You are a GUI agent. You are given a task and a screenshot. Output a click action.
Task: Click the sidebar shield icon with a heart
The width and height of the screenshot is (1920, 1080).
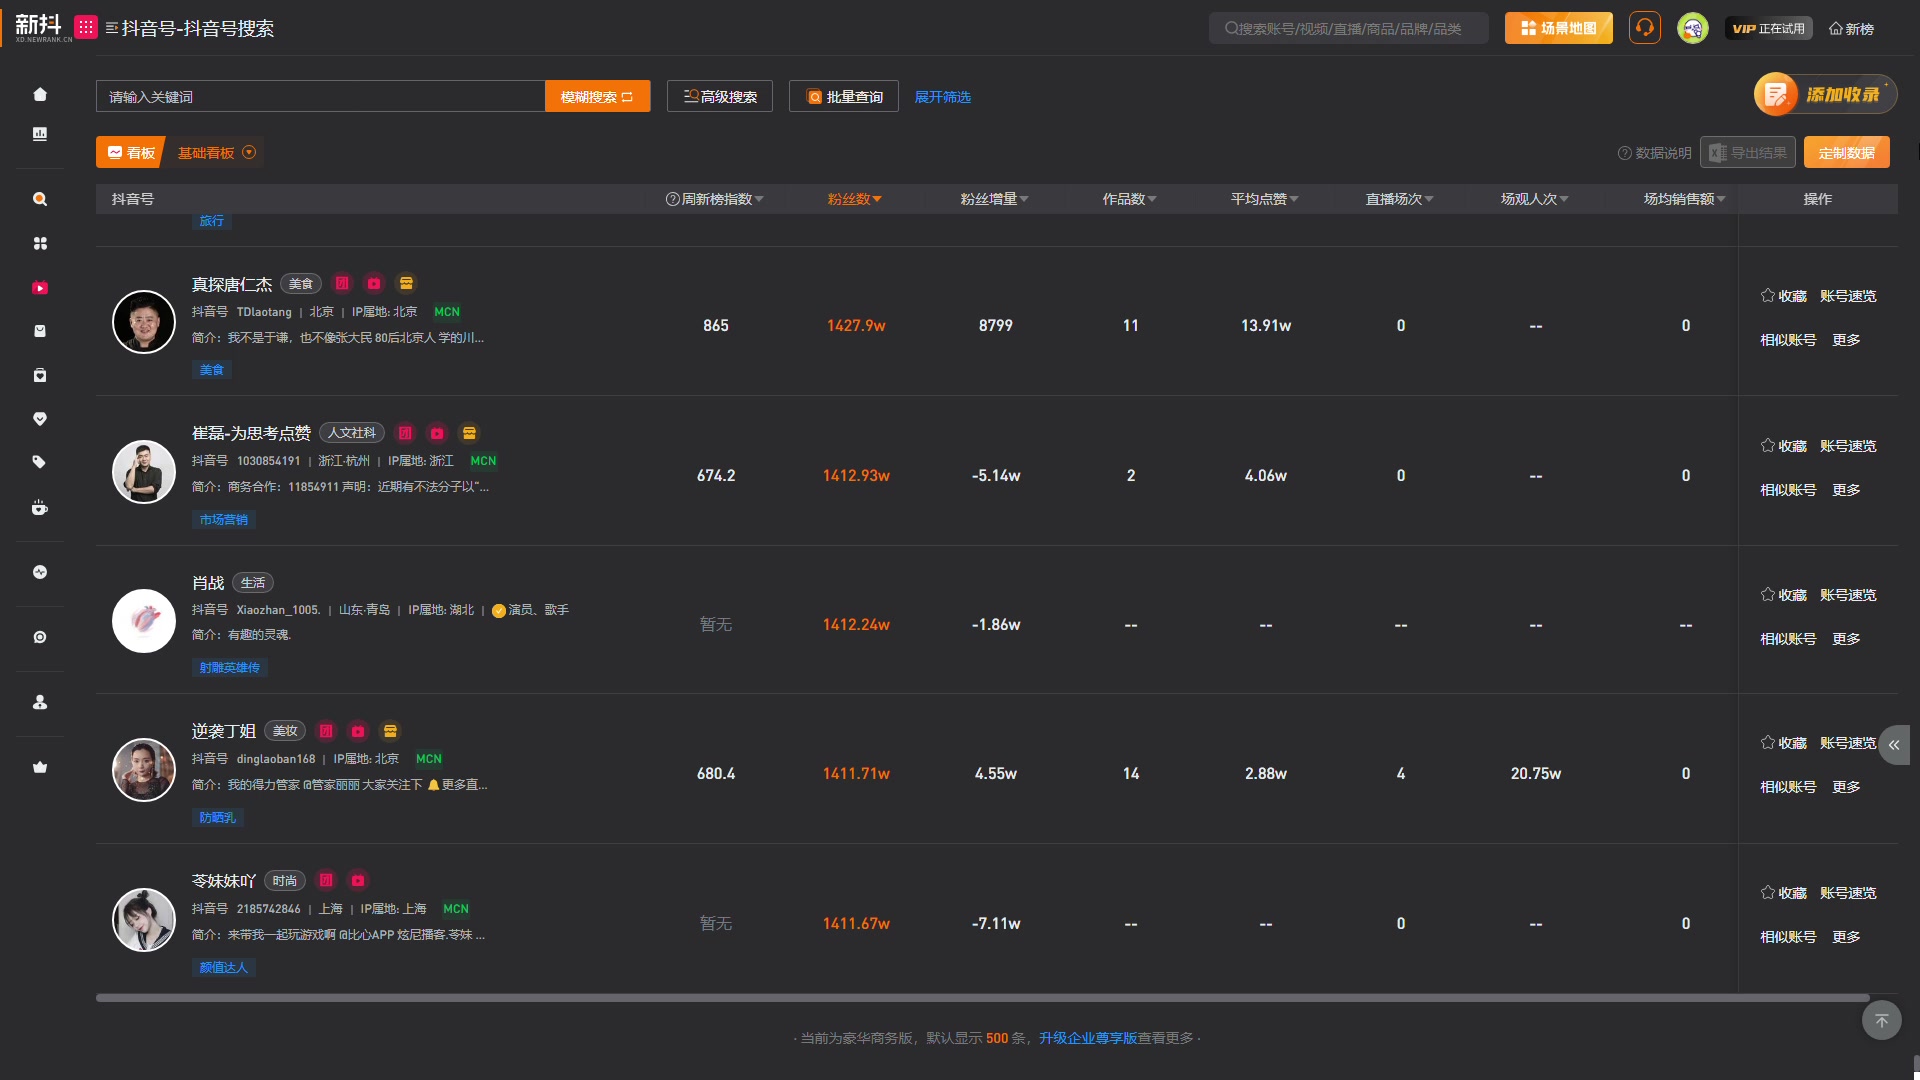coord(40,418)
